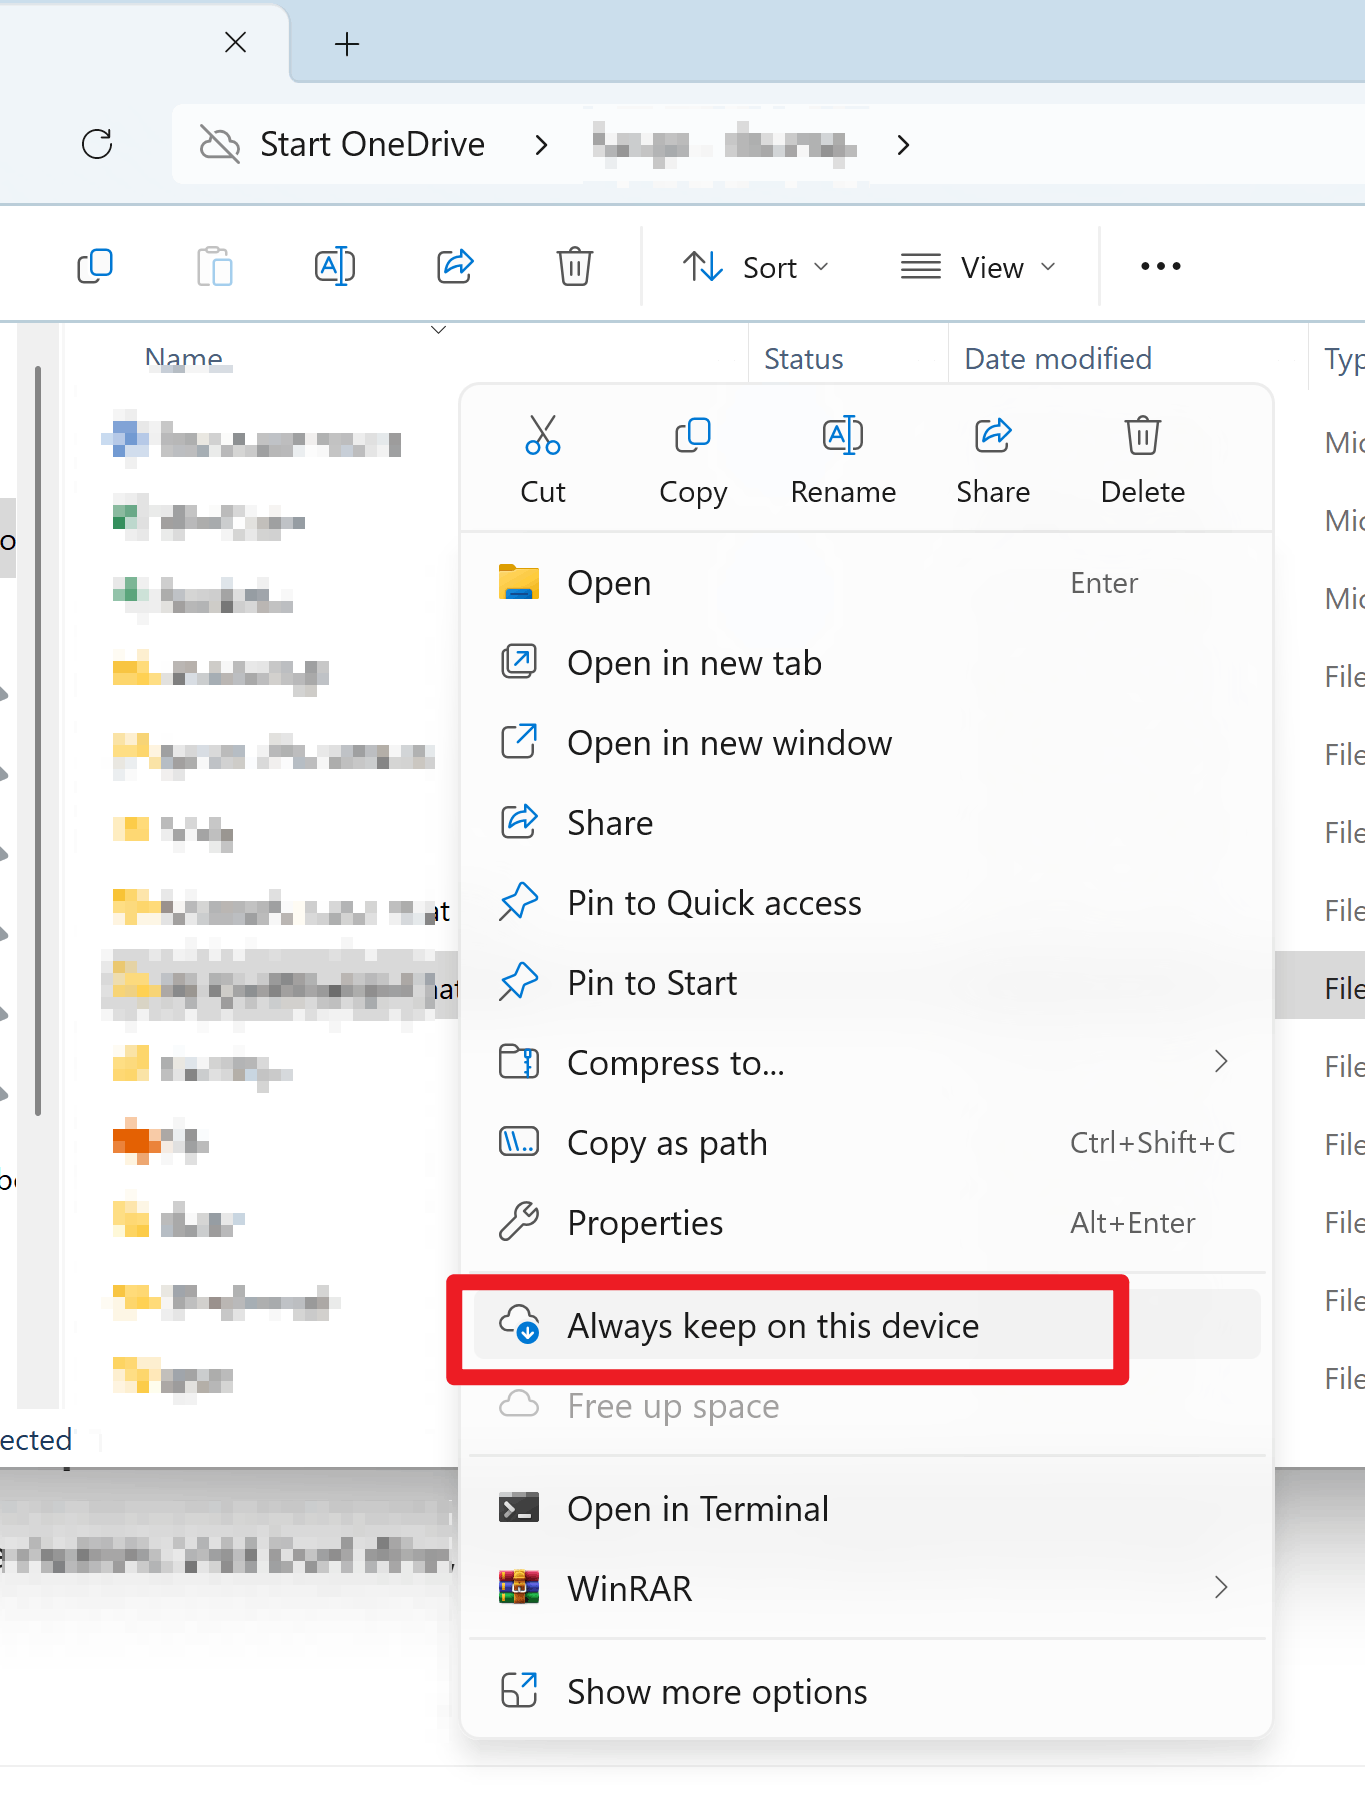
Task: Click Start OneDrive breadcrumb link
Action: tap(372, 144)
